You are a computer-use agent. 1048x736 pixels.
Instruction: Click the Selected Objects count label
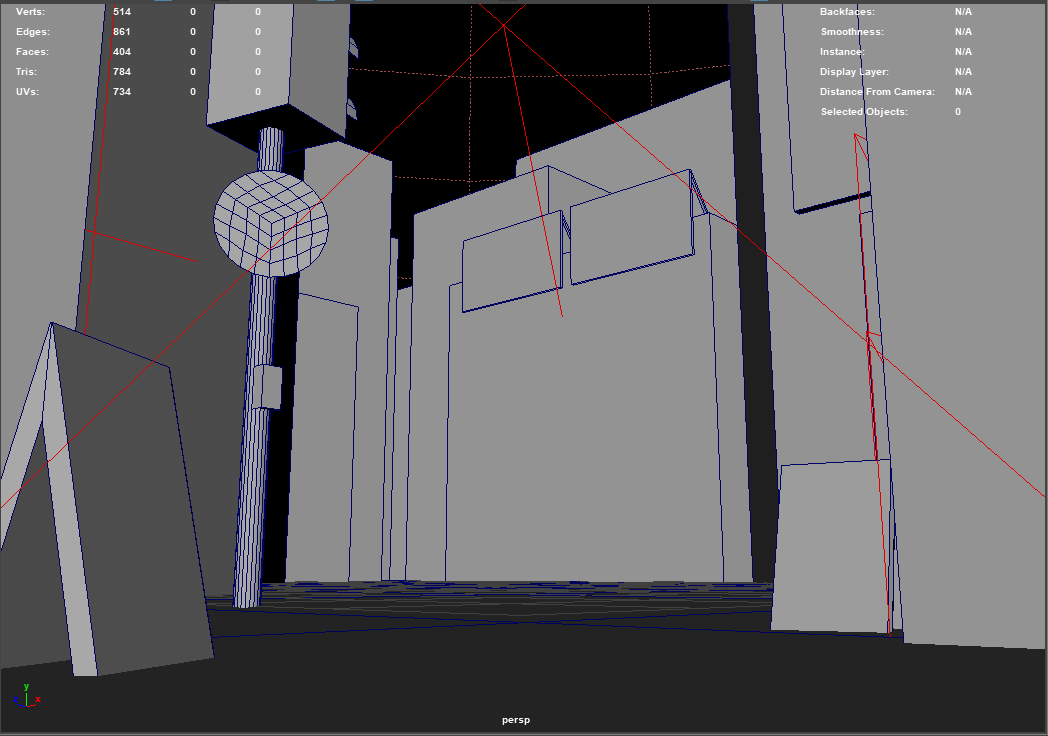coord(864,112)
